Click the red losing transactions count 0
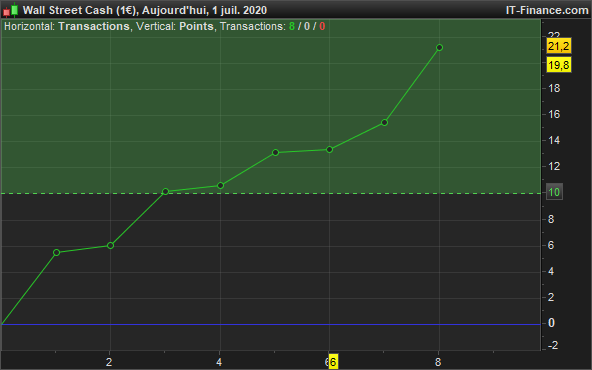This screenshot has width=592, height=370. 322,26
